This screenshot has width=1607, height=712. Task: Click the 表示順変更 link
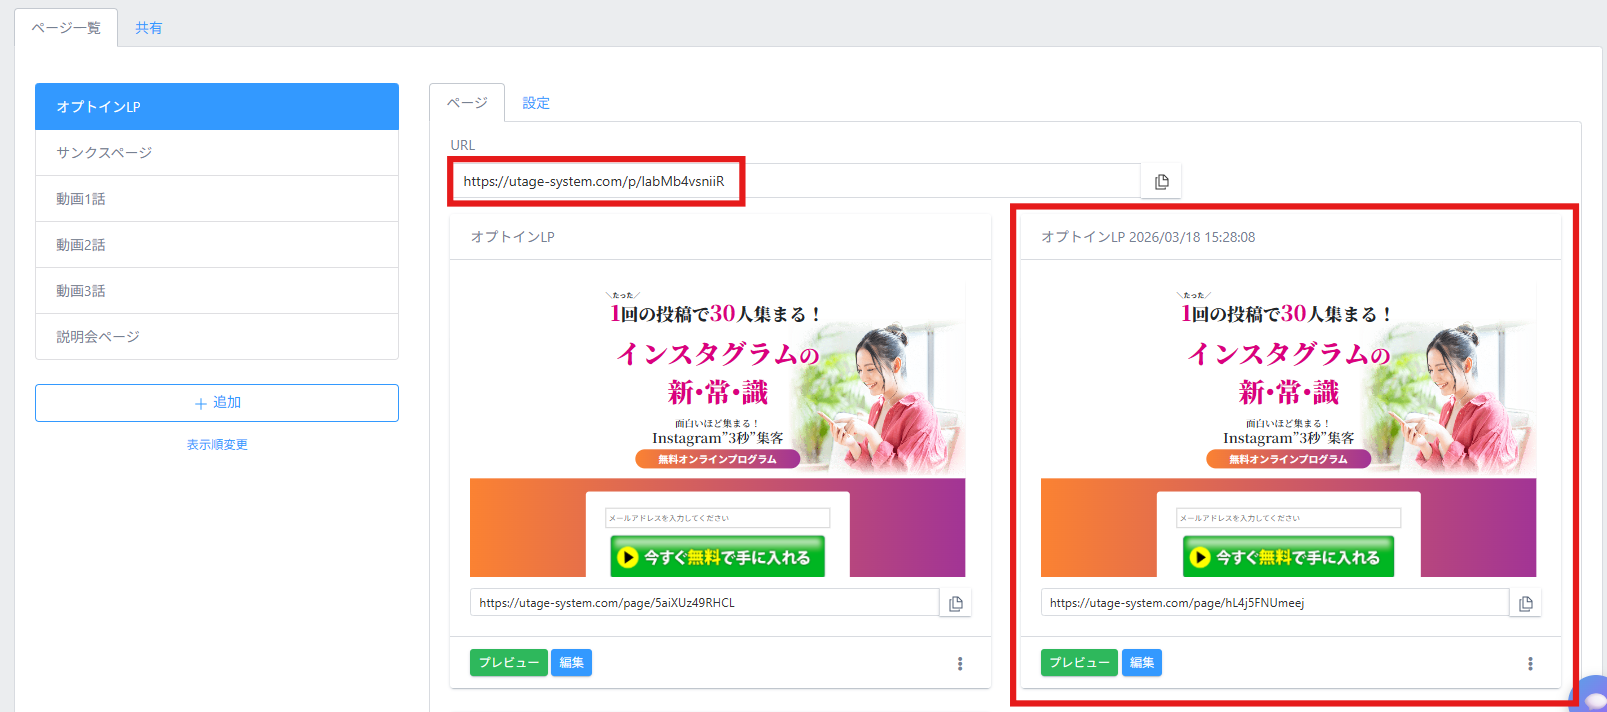pyautogui.click(x=217, y=444)
